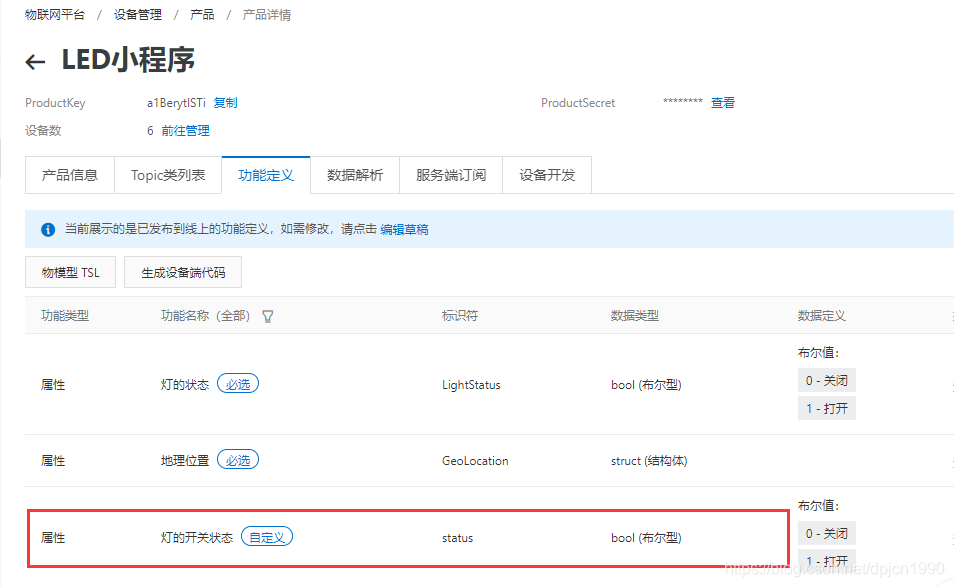Copy the ProductKey via 复制 link
Image resolution: width=954 pixels, height=587 pixels.
[225, 103]
